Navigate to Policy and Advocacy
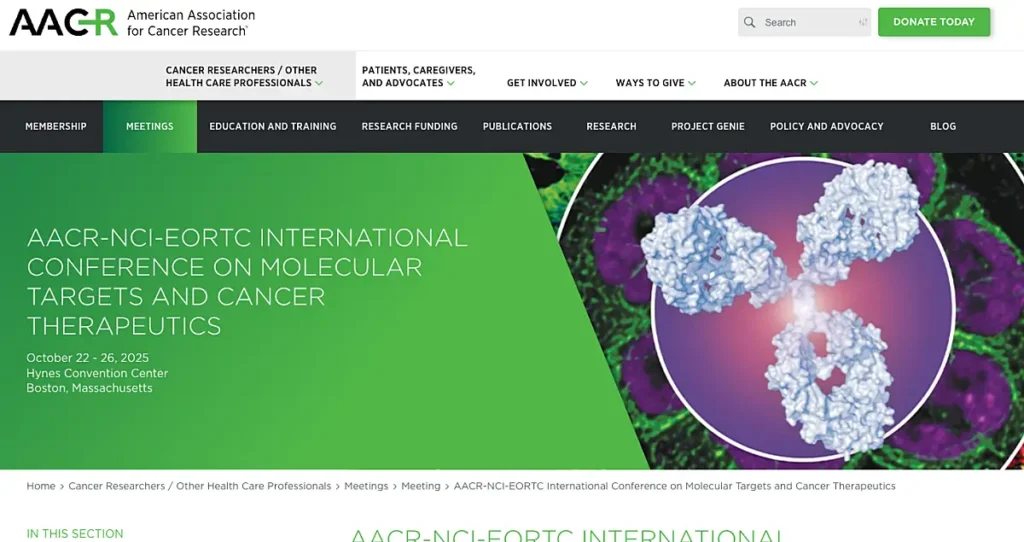This screenshot has width=1024, height=542. pyautogui.click(x=826, y=127)
